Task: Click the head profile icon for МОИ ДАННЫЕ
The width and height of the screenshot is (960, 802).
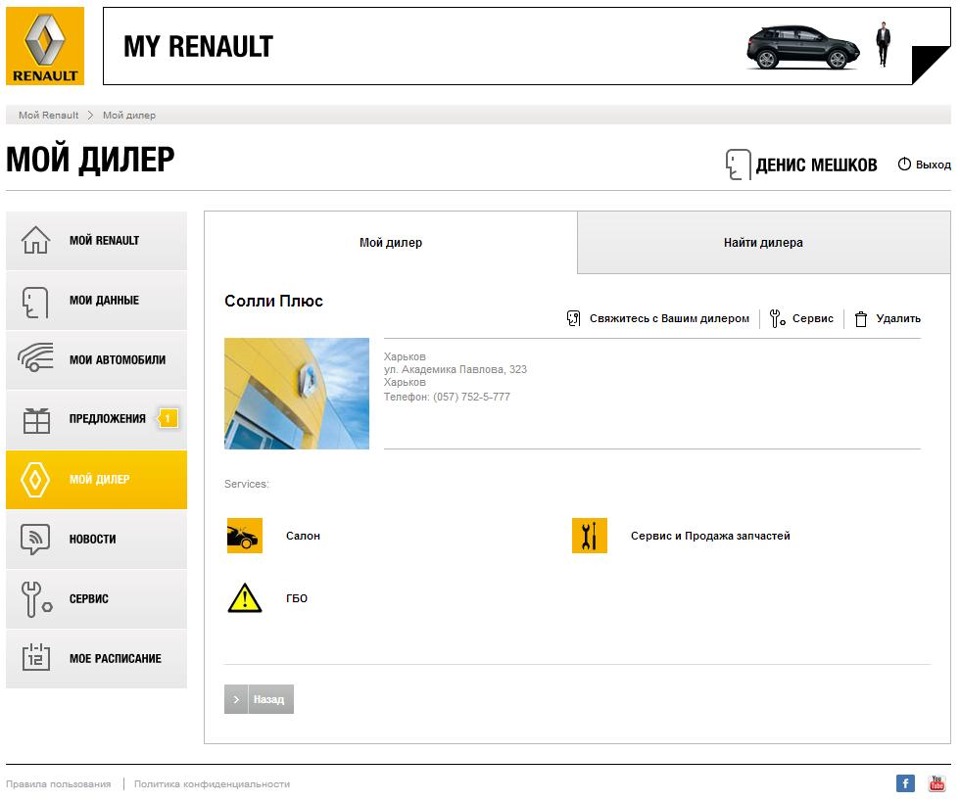Action: pos(35,302)
